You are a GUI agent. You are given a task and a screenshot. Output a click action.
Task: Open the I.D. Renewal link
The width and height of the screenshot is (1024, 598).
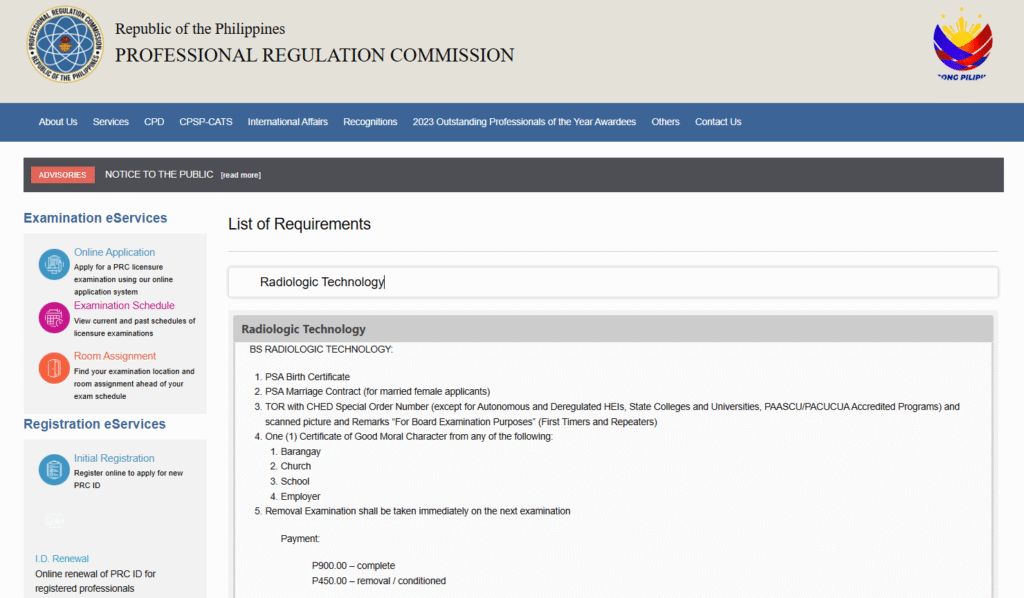tap(62, 558)
